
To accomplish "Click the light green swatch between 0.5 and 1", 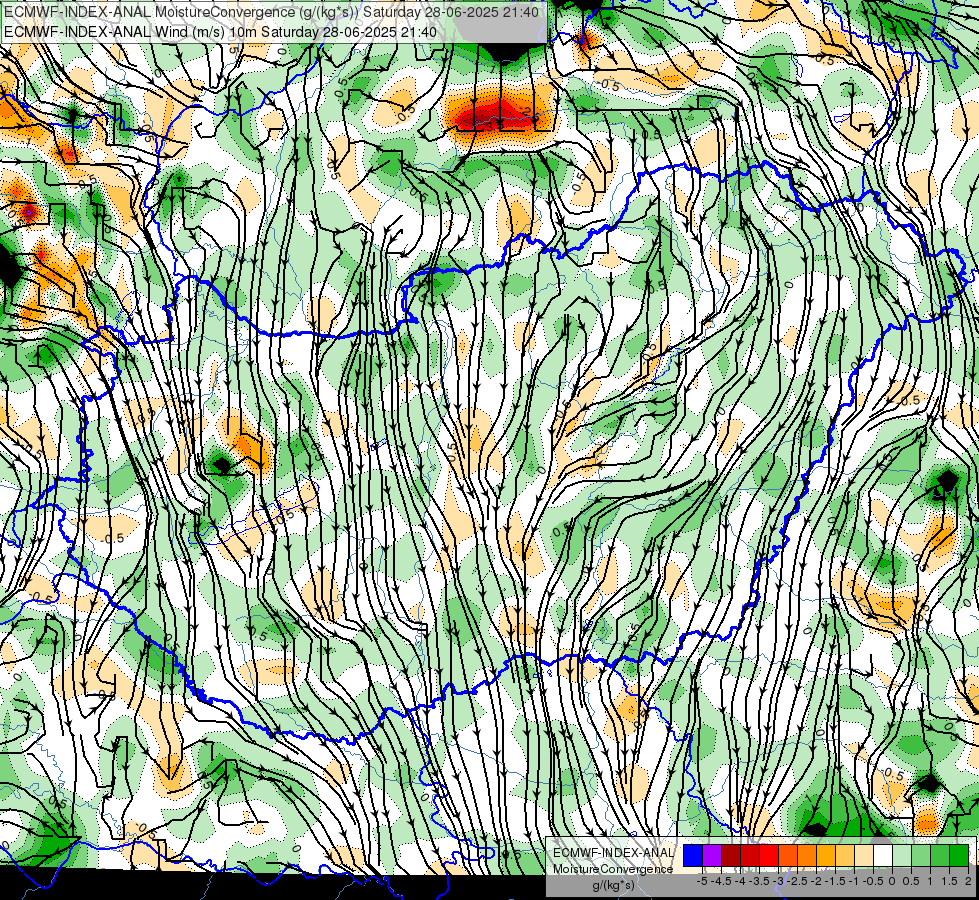I will point(921,856).
